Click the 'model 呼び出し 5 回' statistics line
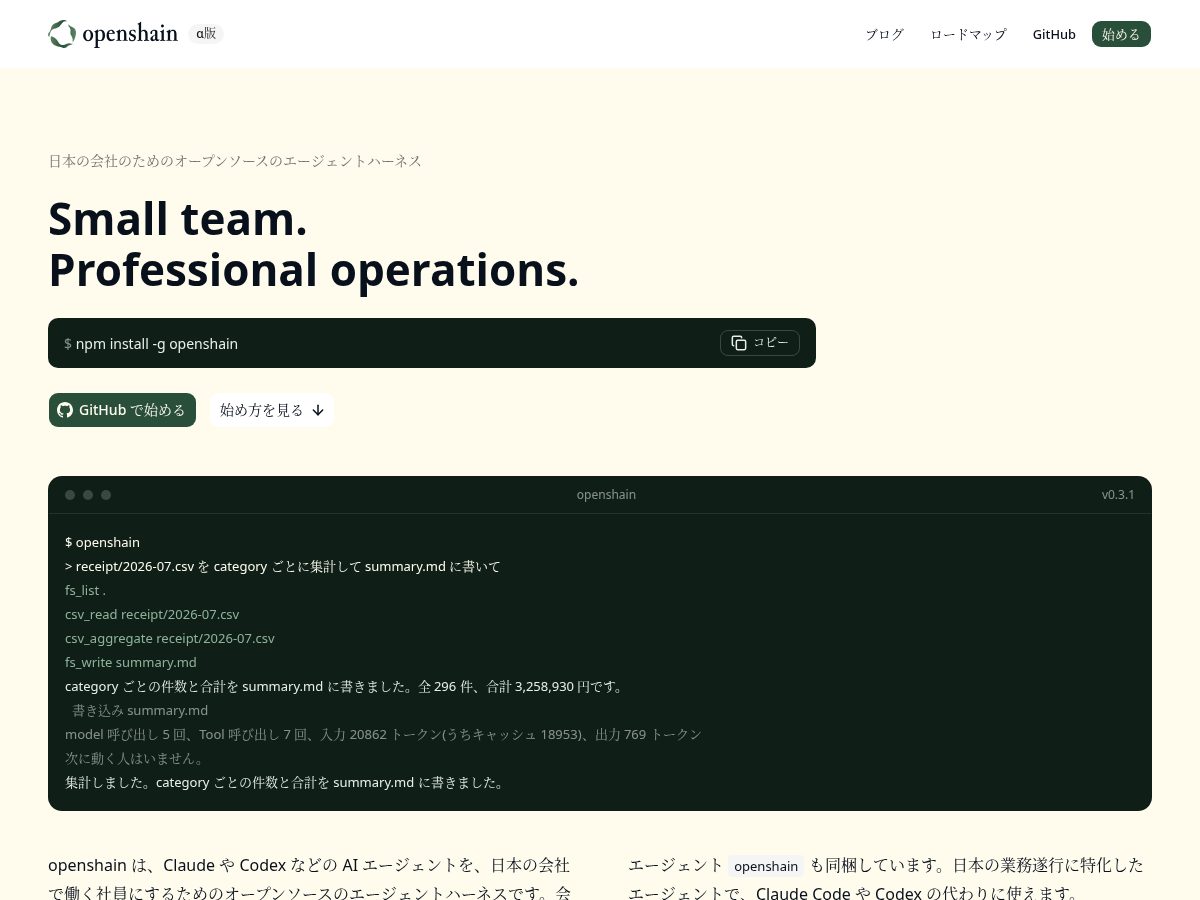The image size is (1200, 900). [x=383, y=734]
